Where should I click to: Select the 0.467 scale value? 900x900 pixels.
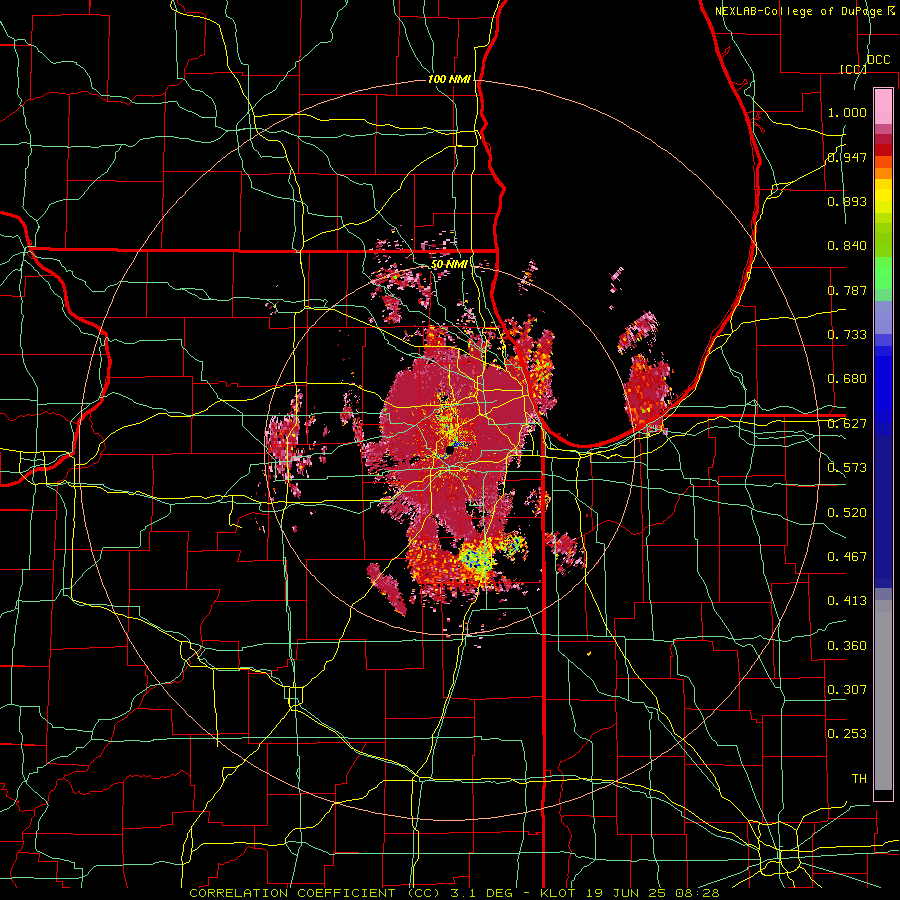point(847,557)
